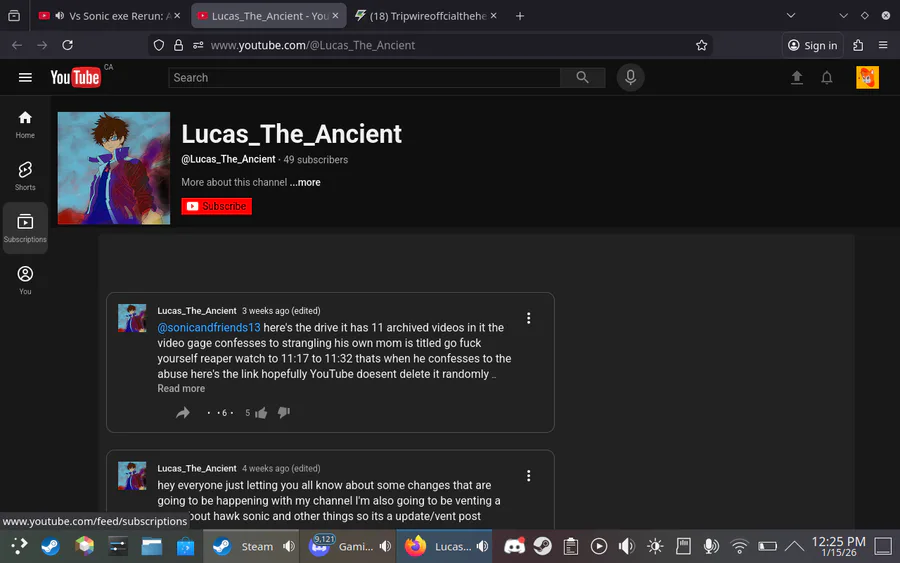This screenshot has height=563, width=900.
Task: Start voice search with the microphone icon
Action: click(630, 77)
